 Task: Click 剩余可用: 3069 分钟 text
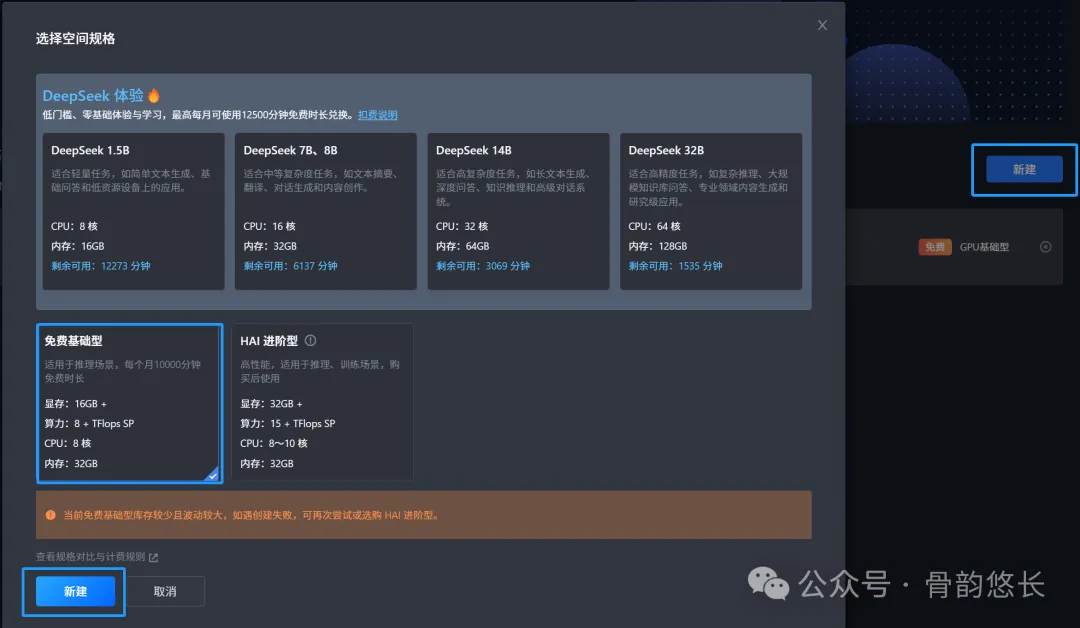[483, 266]
